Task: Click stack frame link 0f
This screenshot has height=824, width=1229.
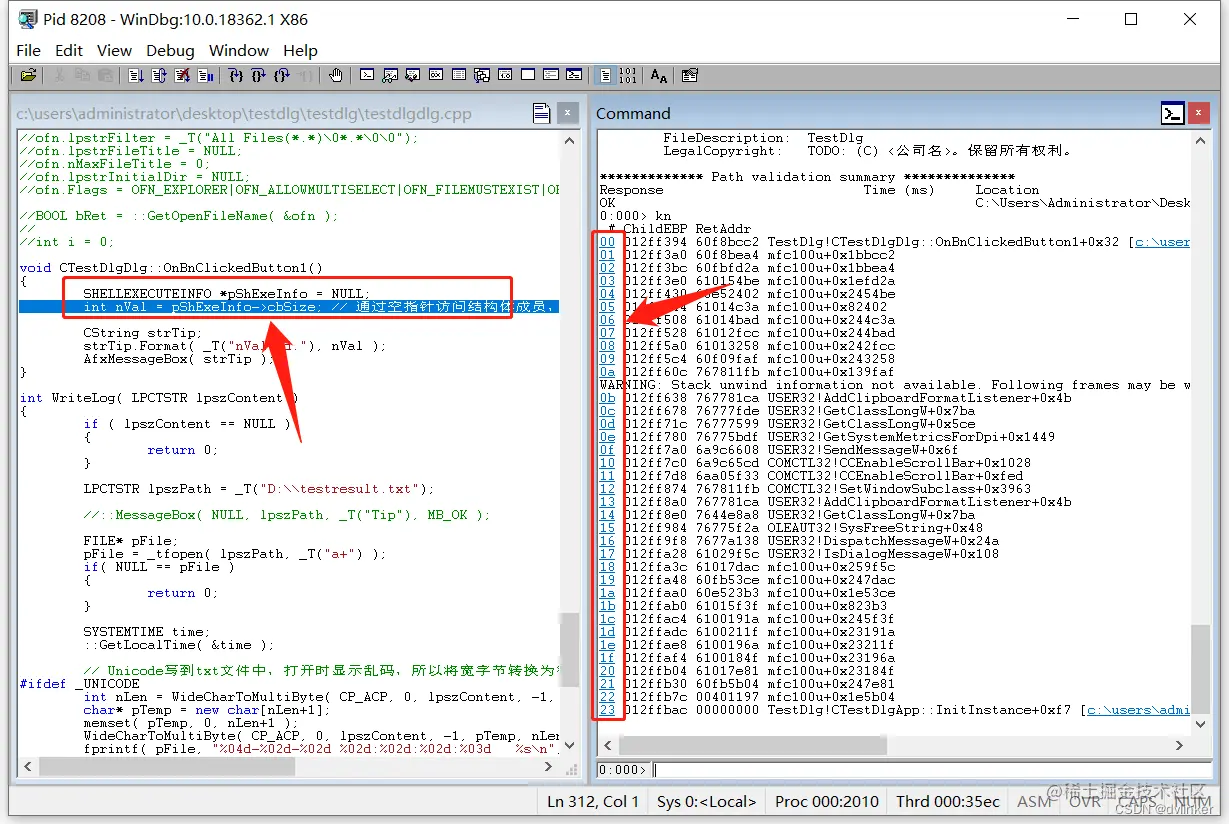Action: pos(607,450)
